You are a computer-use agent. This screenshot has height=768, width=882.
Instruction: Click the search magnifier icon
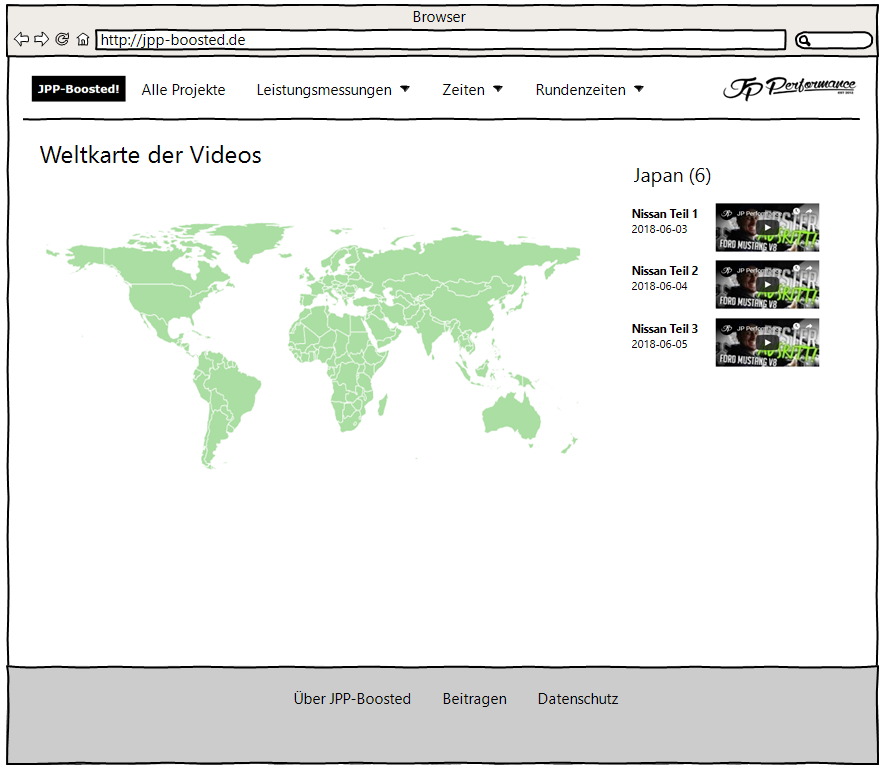[804, 39]
